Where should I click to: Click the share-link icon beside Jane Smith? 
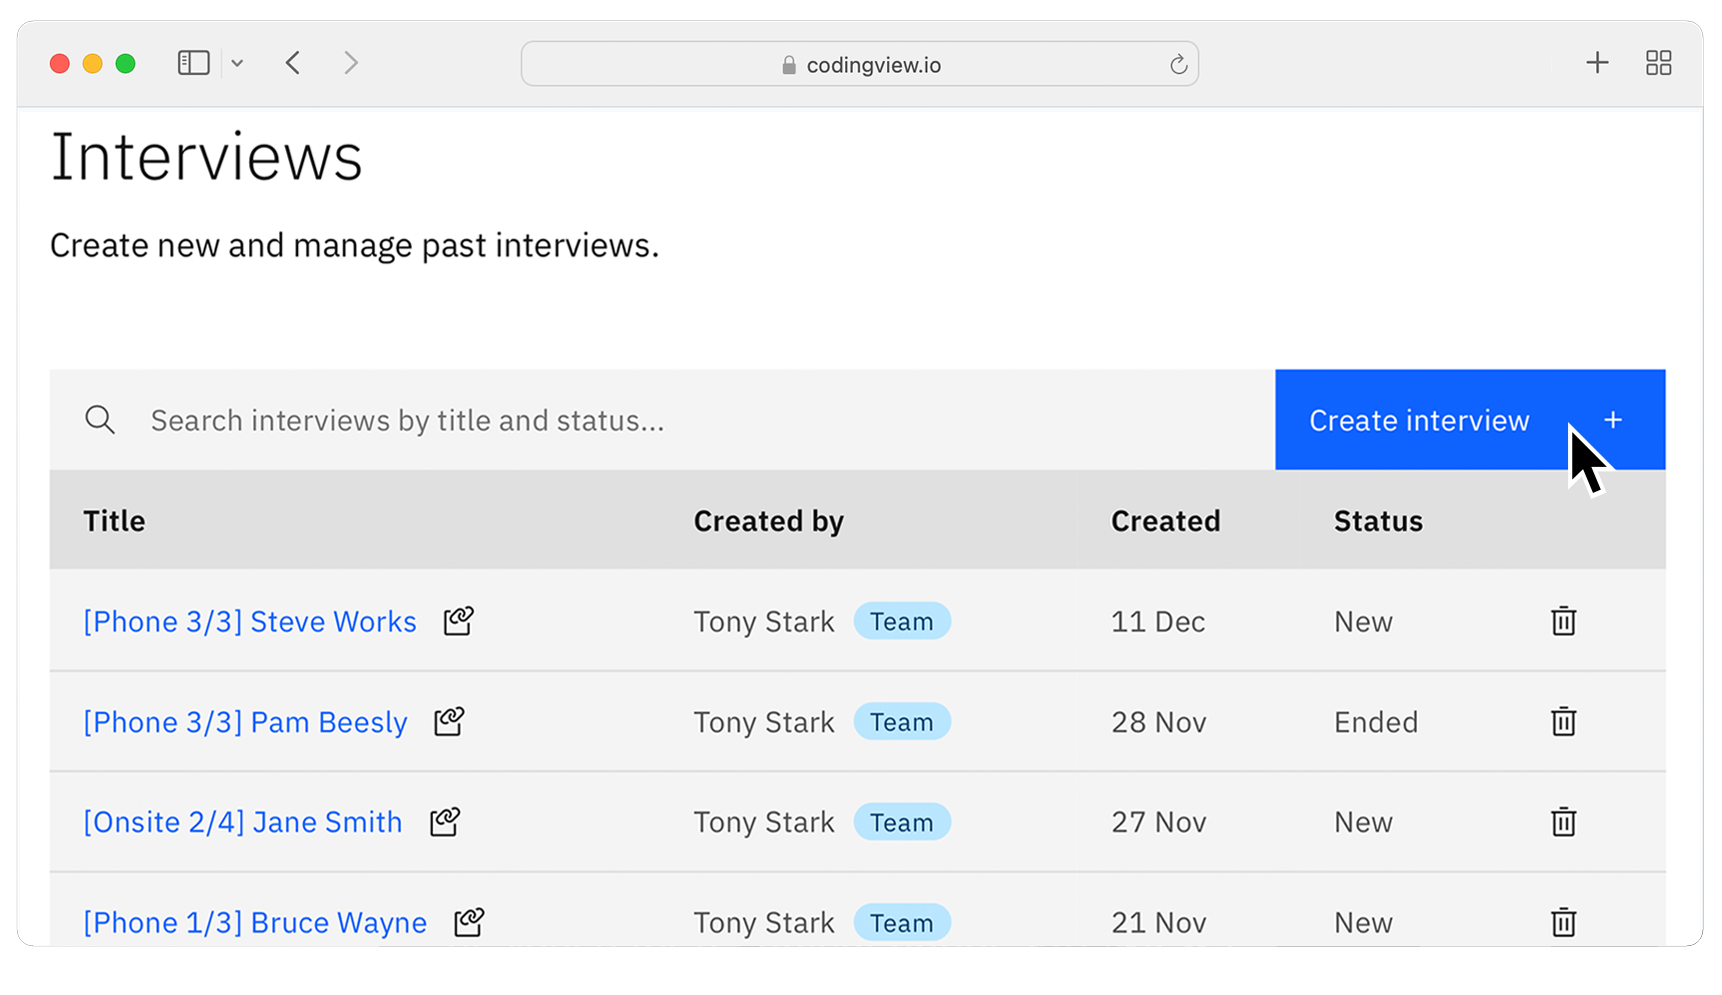pyautogui.click(x=445, y=821)
